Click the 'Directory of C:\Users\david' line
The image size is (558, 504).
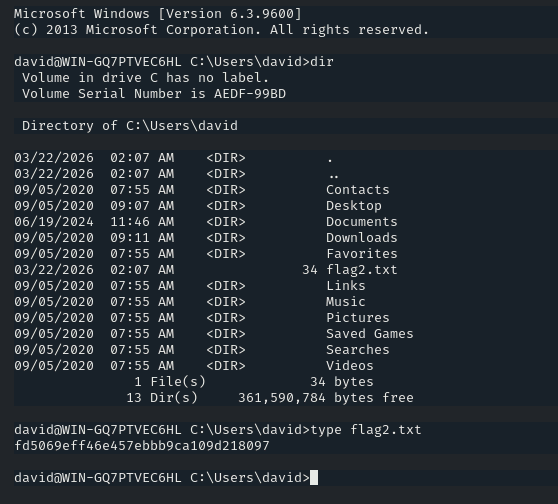[x=130, y=126]
